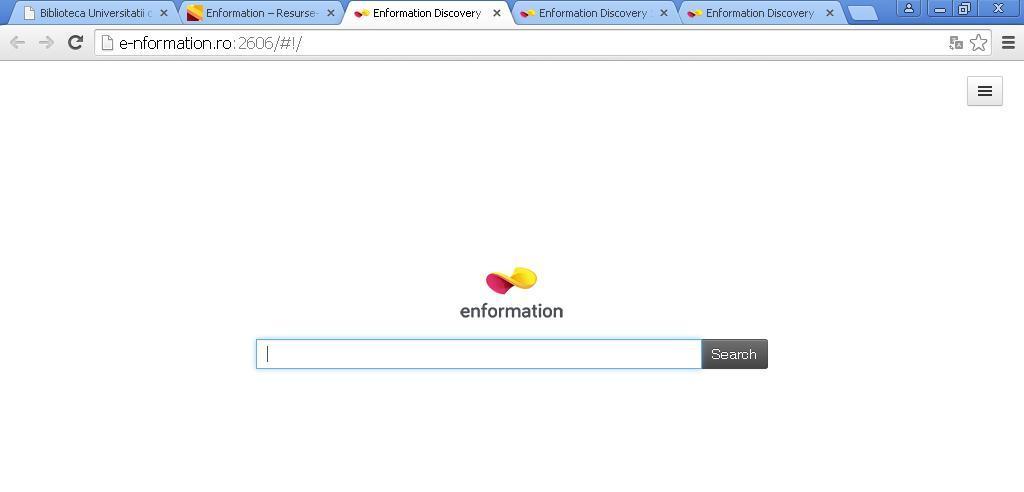Click the enformation logo
This screenshot has height=492, width=1024.
tap(511, 293)
